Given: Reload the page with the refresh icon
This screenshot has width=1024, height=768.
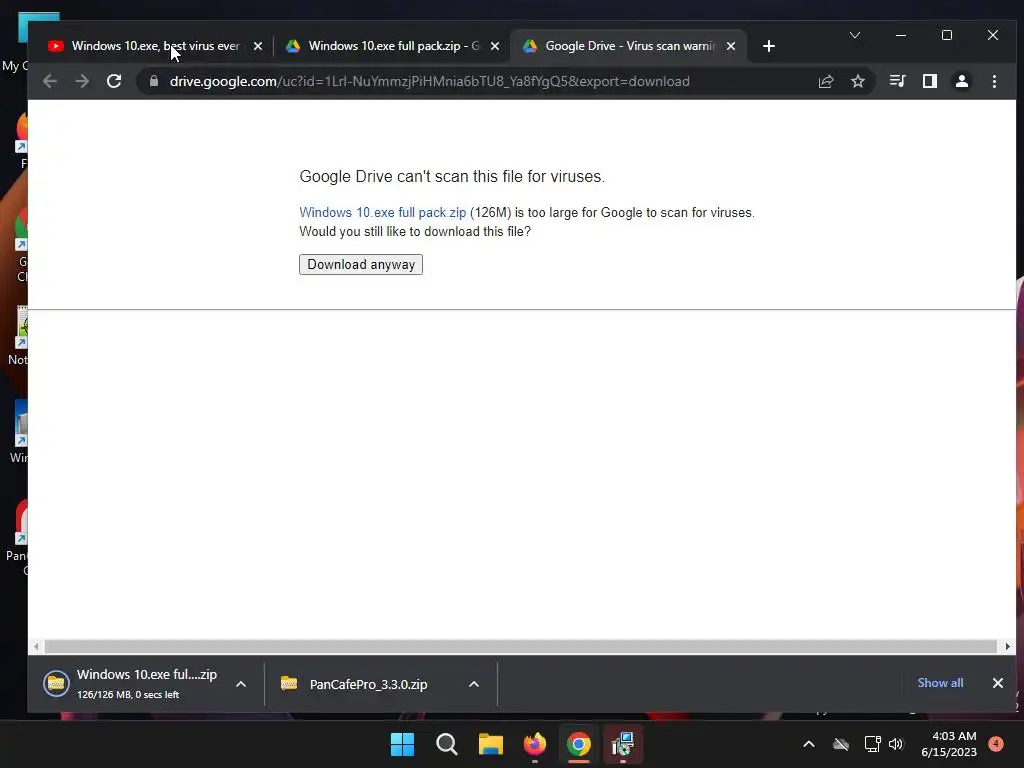Looking at the screenshot, I should (x=114, y=81).
